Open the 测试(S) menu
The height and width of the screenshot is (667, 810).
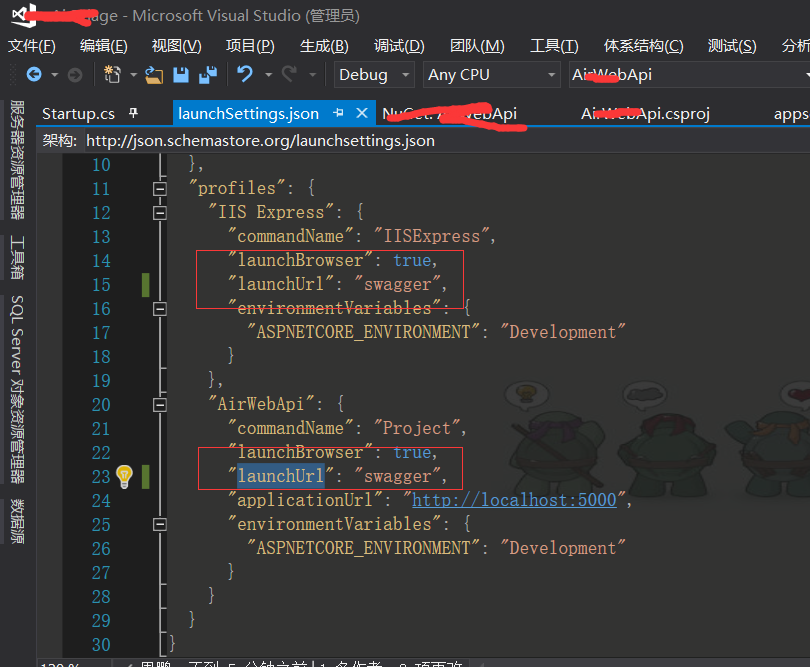732,46
